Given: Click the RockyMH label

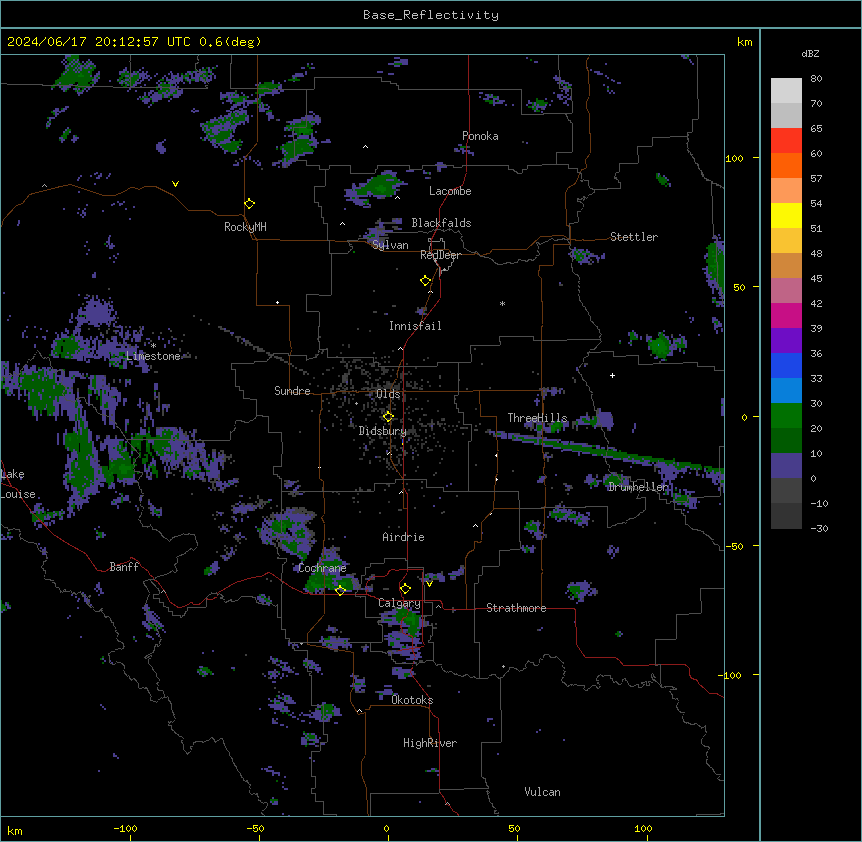Looking at the screenshot, I should 245,227.
